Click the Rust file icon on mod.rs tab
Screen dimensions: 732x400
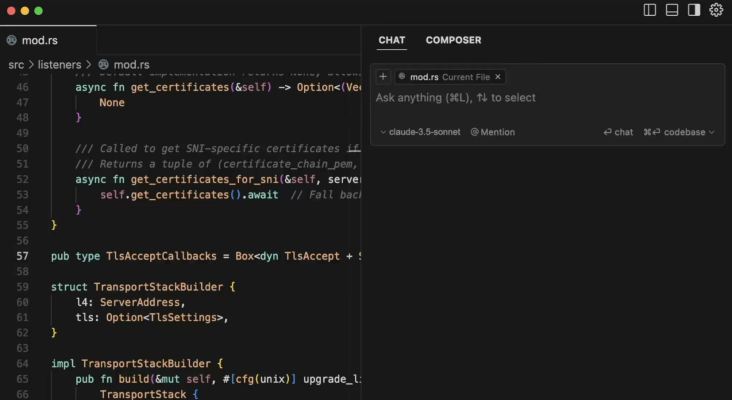(x=12, y=40)
